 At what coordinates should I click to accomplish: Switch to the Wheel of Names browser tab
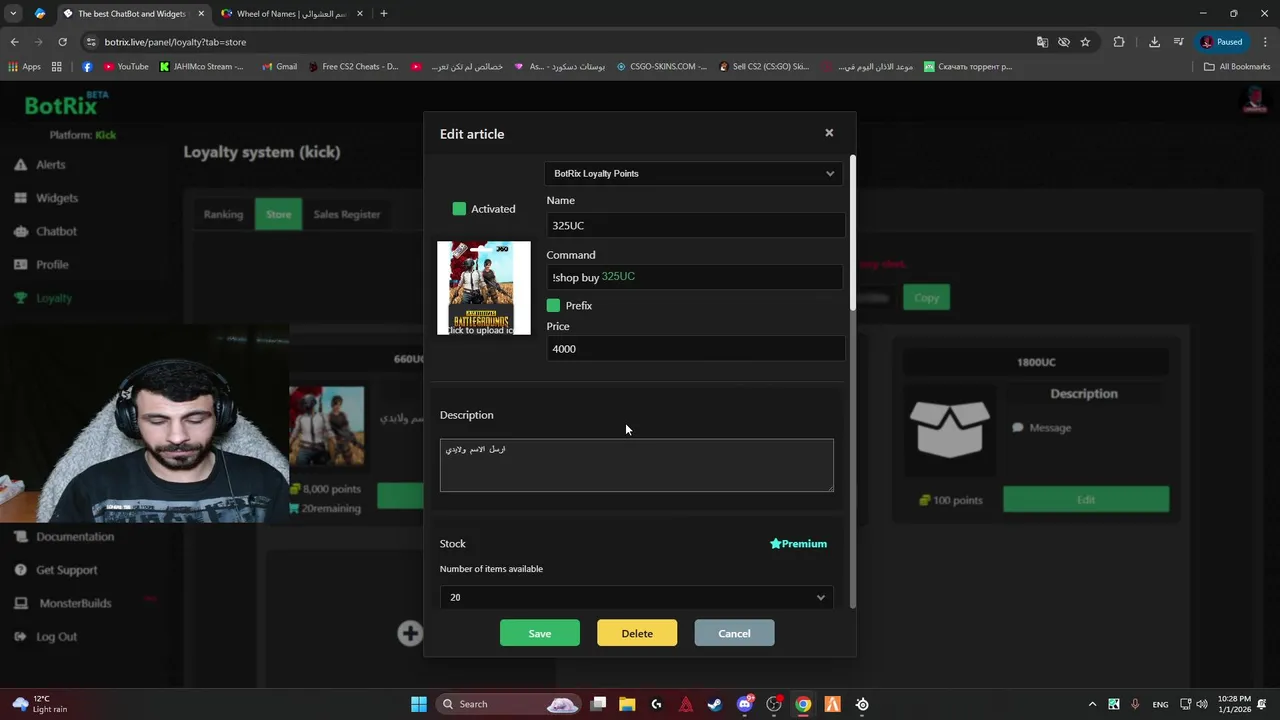(290, 14)
